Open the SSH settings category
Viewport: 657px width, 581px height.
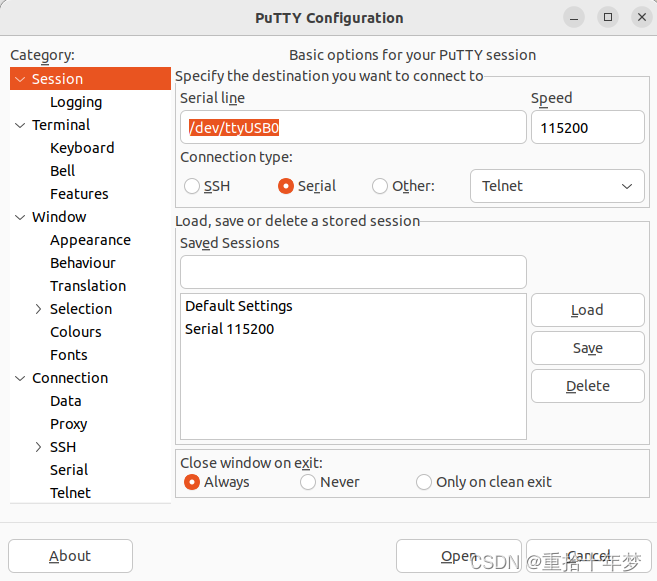click(63, 447)
